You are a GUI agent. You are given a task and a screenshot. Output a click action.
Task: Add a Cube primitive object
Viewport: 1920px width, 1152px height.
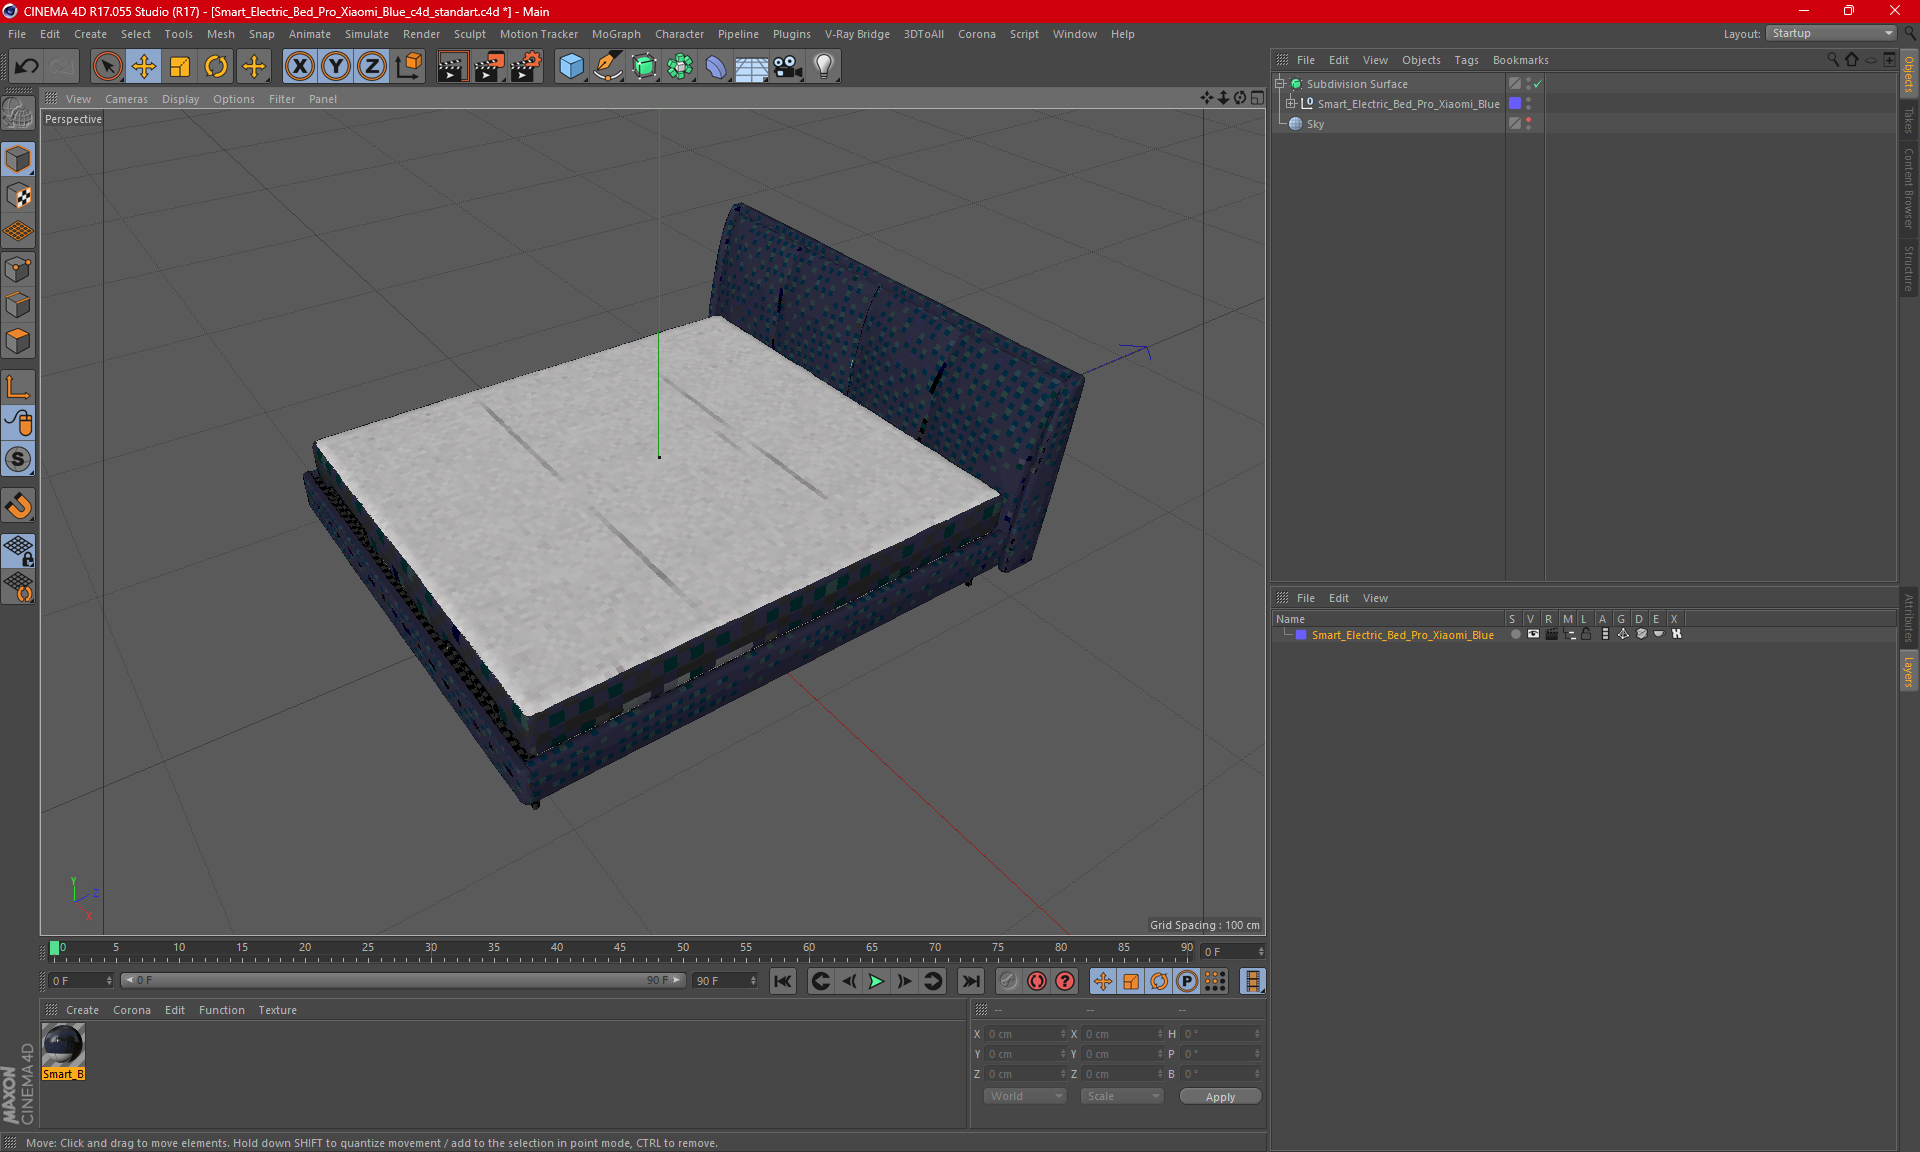tap(571, 67)
